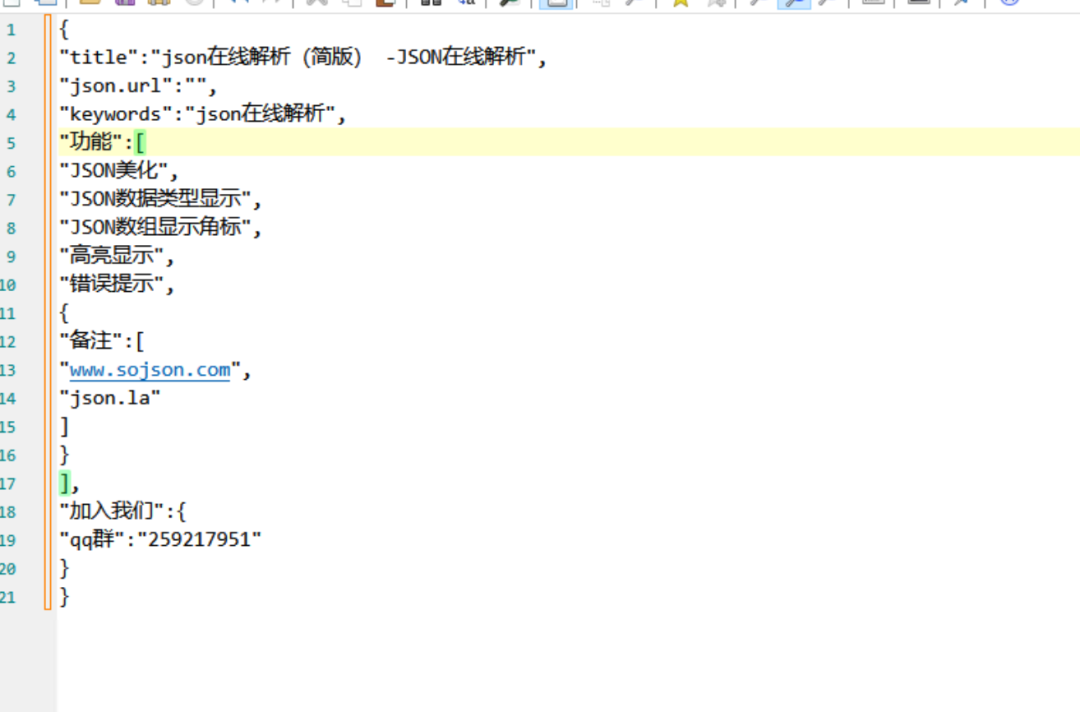The height and width of the screenshot is (712, 1080).
Task: Click the "加入我们" key on line 18
Action: pyautogui.click(x=111, y=512)
